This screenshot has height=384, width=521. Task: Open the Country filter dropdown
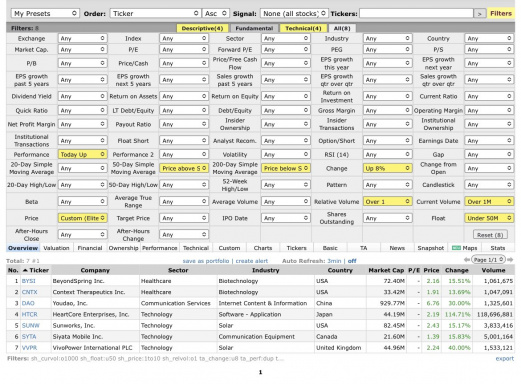pyautogui.click(x=489, y=38)
